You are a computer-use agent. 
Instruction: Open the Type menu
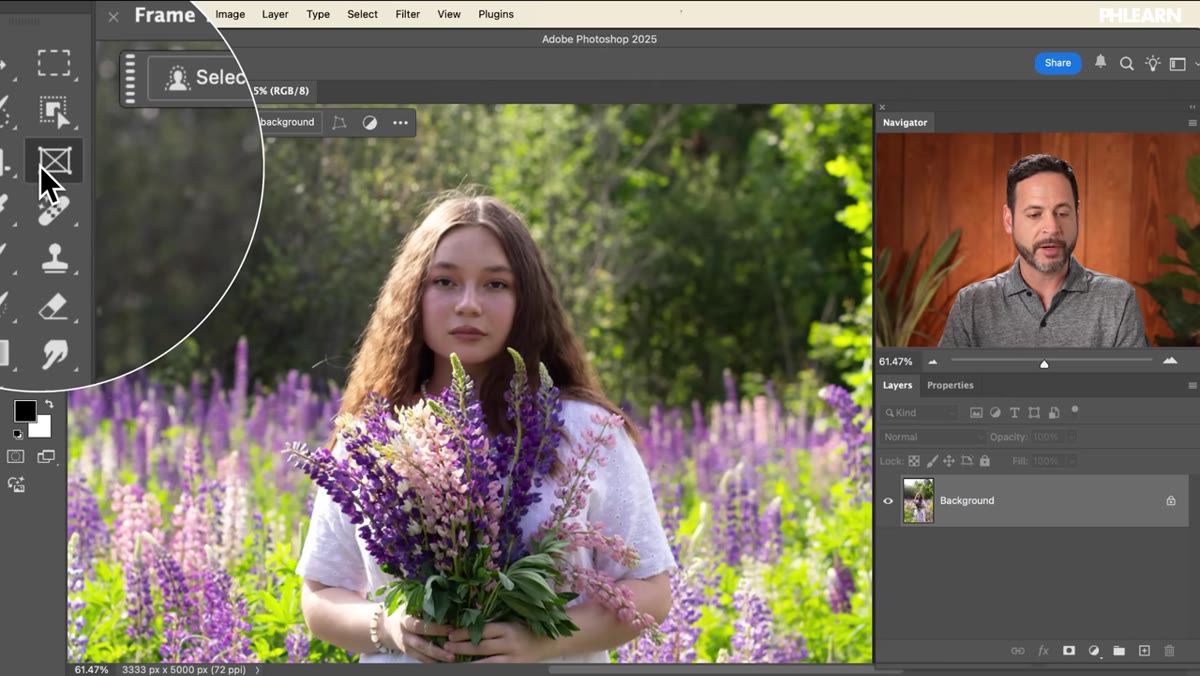tap(318, 14)
